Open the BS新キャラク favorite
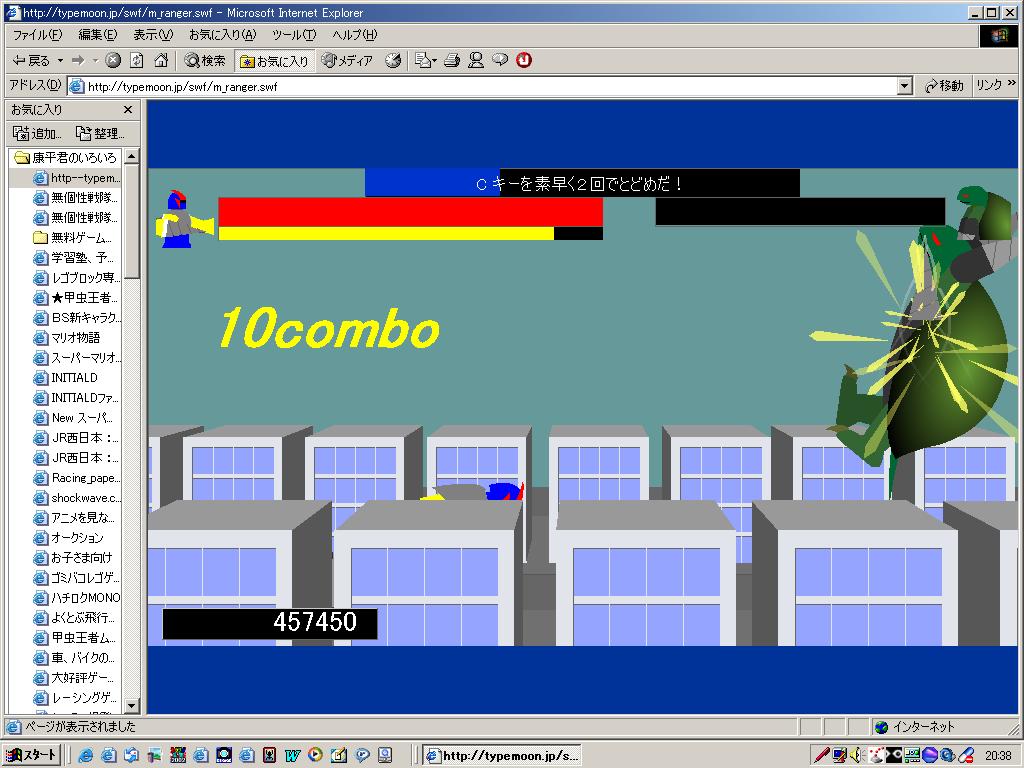The height and width of the screenshot is (768, 1024). point(76,318)
